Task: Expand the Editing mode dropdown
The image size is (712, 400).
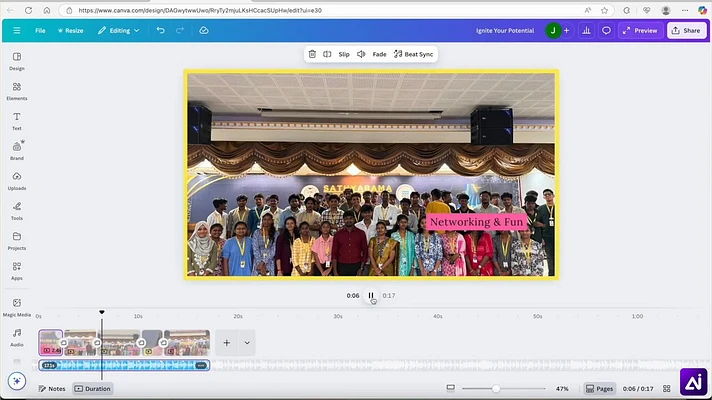Action: 119,30
